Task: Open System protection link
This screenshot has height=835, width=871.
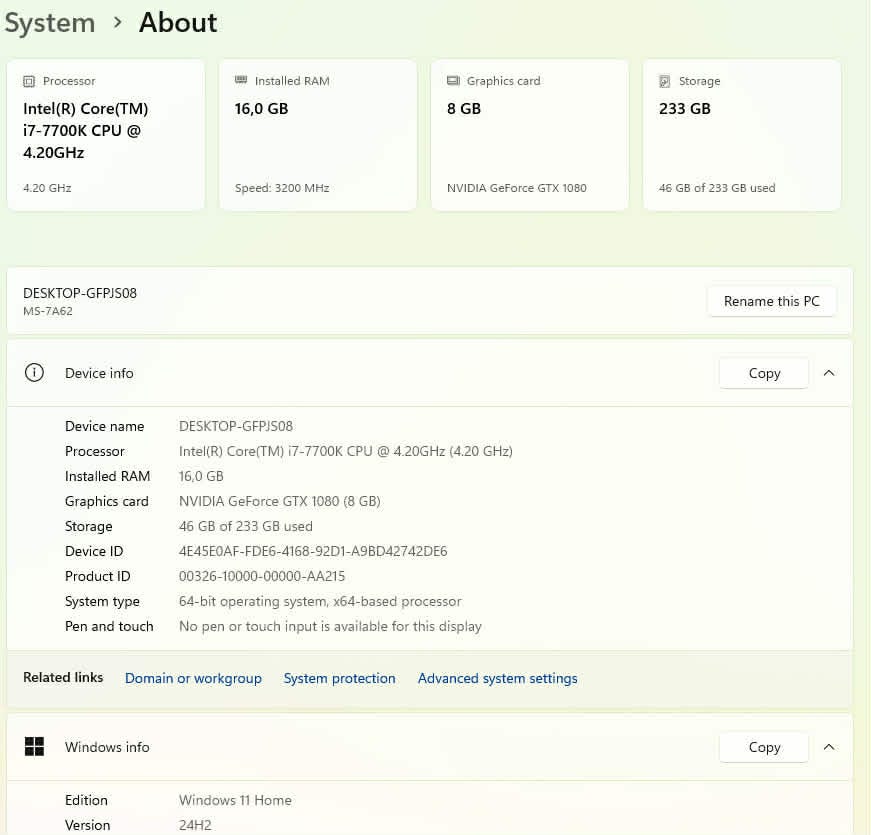Action: 339,678
